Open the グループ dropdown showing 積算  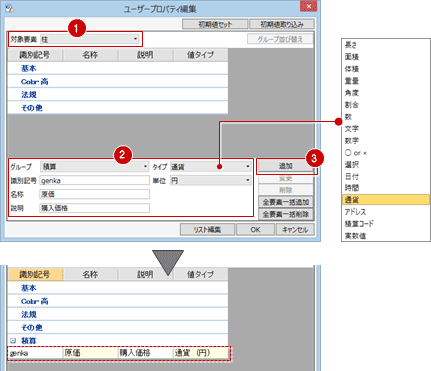[94, 166]
